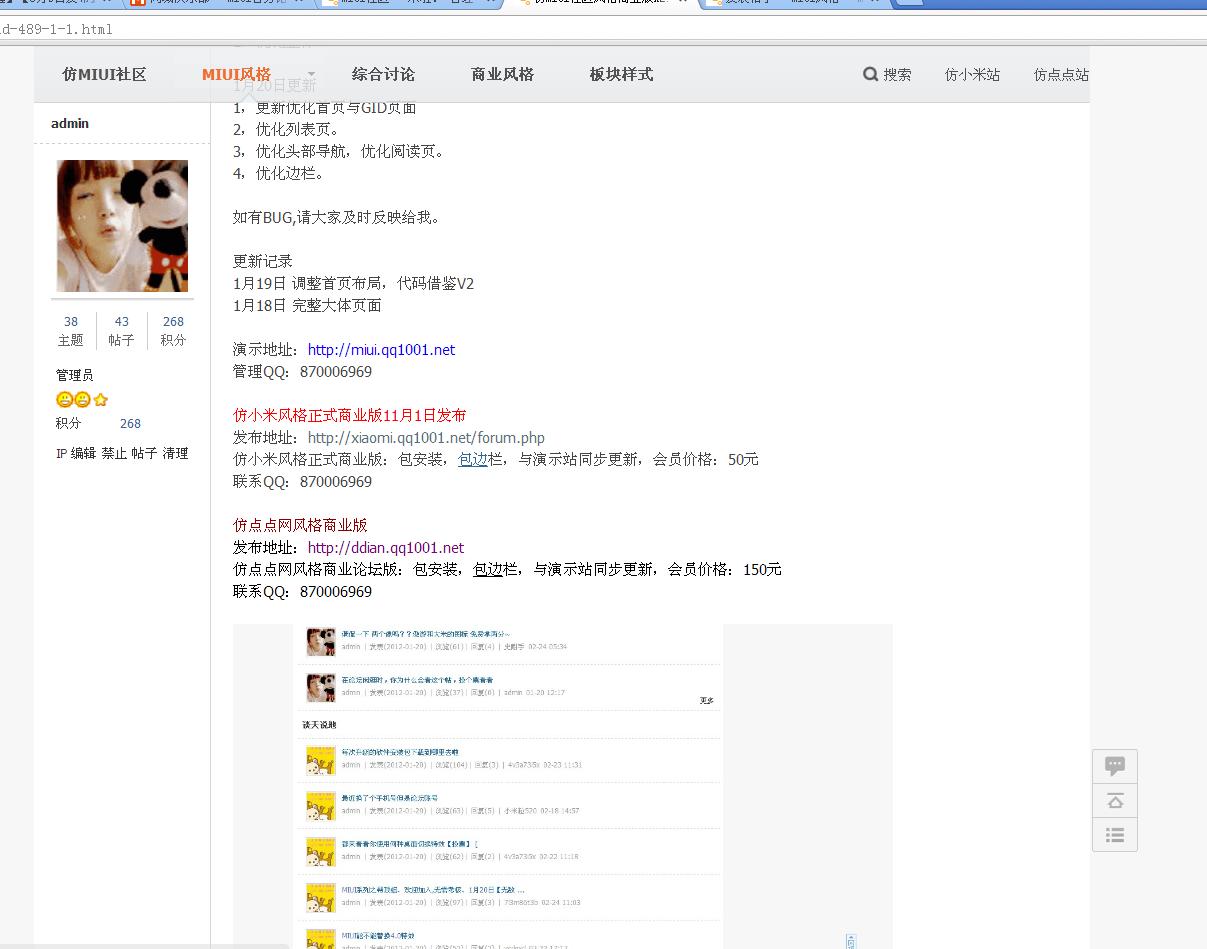Click the magnifier search icon in the navigation bar
Viewport: 1207px width, 949px height.
pos(871,74)
